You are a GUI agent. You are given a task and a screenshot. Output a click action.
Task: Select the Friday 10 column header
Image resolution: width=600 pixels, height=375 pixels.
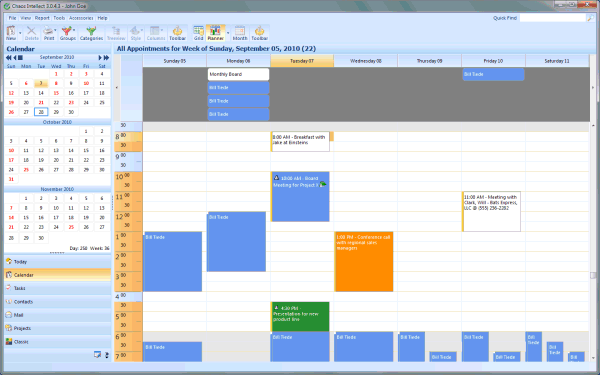[493, 61]
